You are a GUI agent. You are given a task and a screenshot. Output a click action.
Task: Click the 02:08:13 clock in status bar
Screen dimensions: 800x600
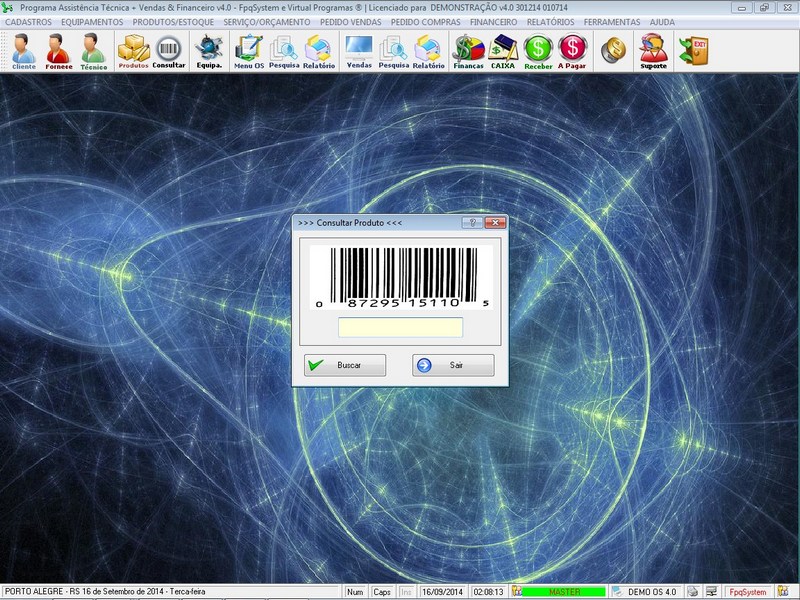coord(488,592)
